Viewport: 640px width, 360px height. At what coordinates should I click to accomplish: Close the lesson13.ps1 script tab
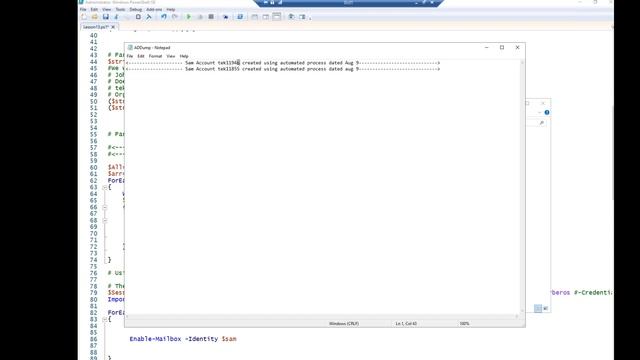tap(113, 27)
